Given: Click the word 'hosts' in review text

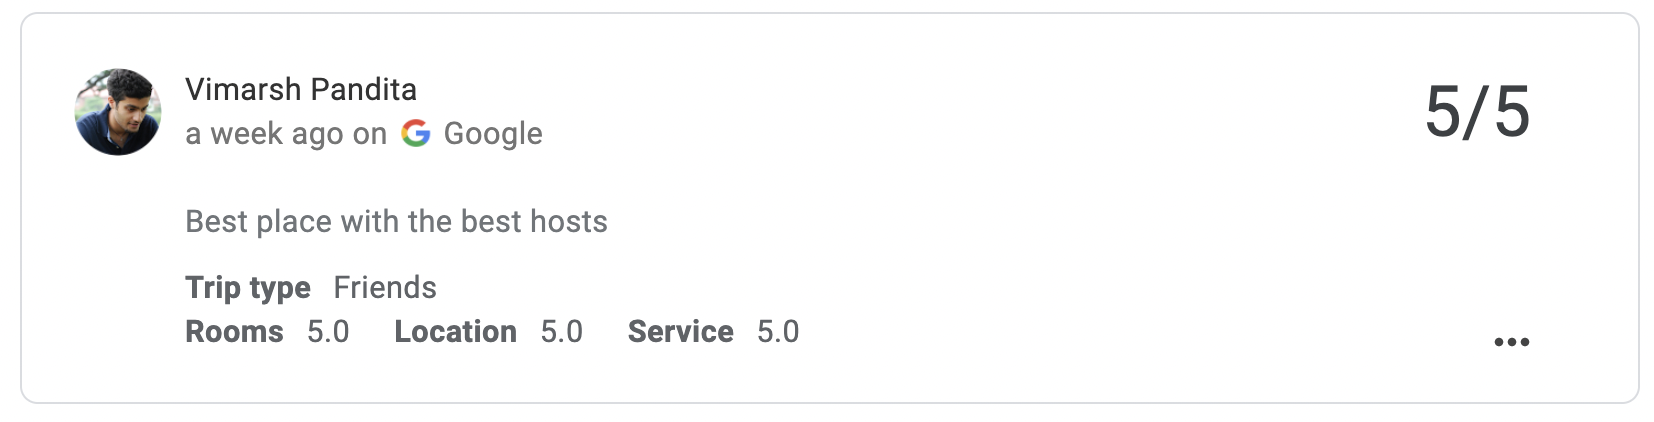Looking at the screenshot, I should 569,221.
